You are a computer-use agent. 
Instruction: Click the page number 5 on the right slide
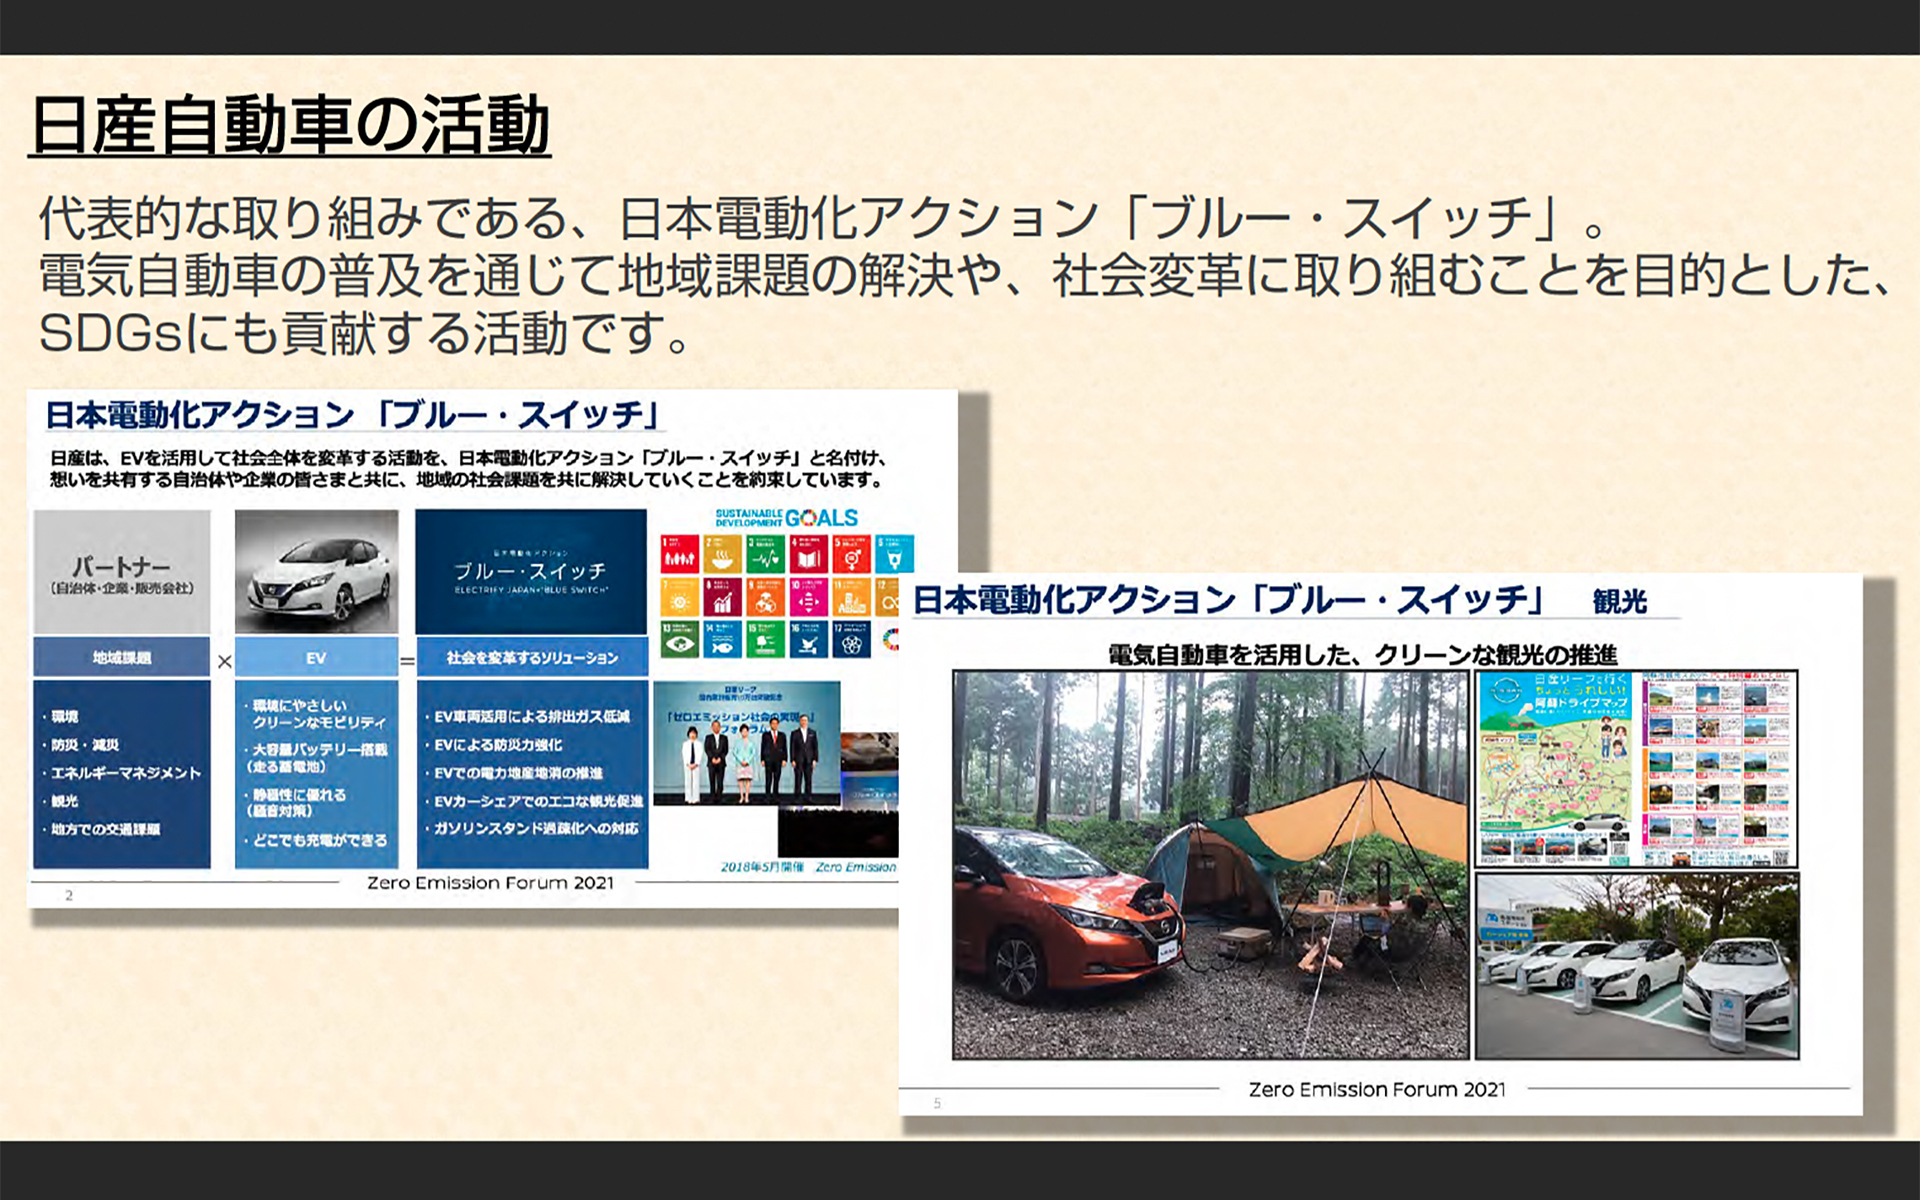pos(940,1105)
